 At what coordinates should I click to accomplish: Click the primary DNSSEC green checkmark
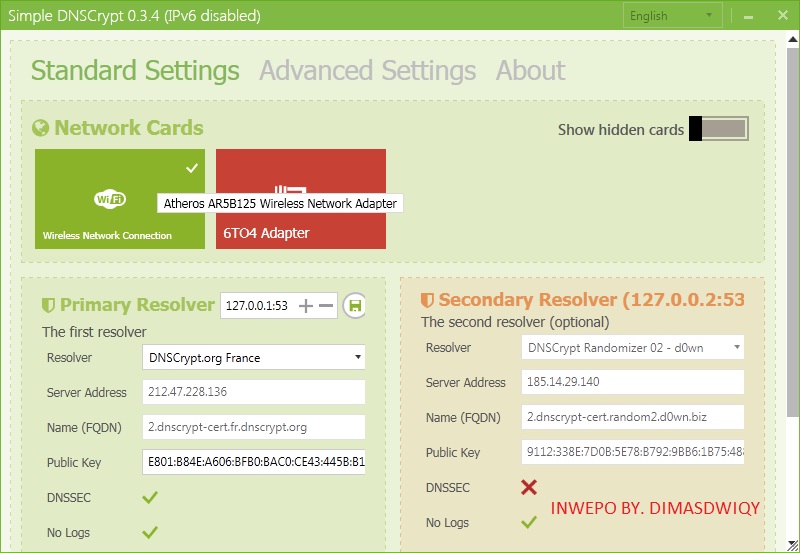click(x=150, y=497)
